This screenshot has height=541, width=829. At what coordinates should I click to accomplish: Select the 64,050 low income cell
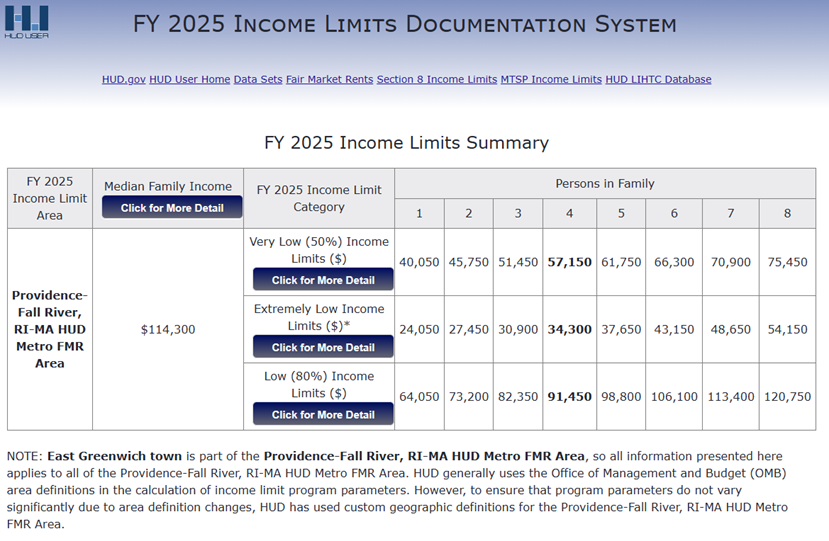419,397
